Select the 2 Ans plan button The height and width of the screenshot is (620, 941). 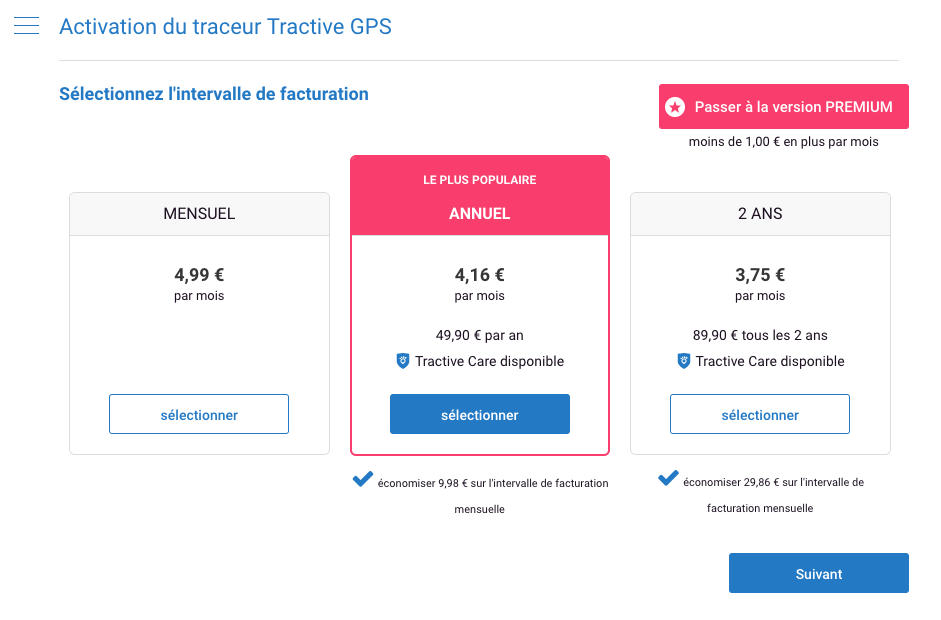pyautogui.click(x=760, y=414)
